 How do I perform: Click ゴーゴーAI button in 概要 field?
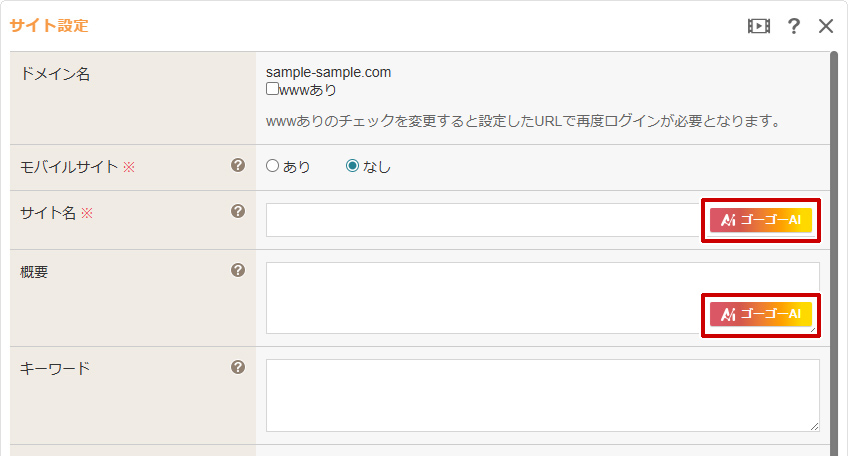pyautogui.click(x=761, y=314)
